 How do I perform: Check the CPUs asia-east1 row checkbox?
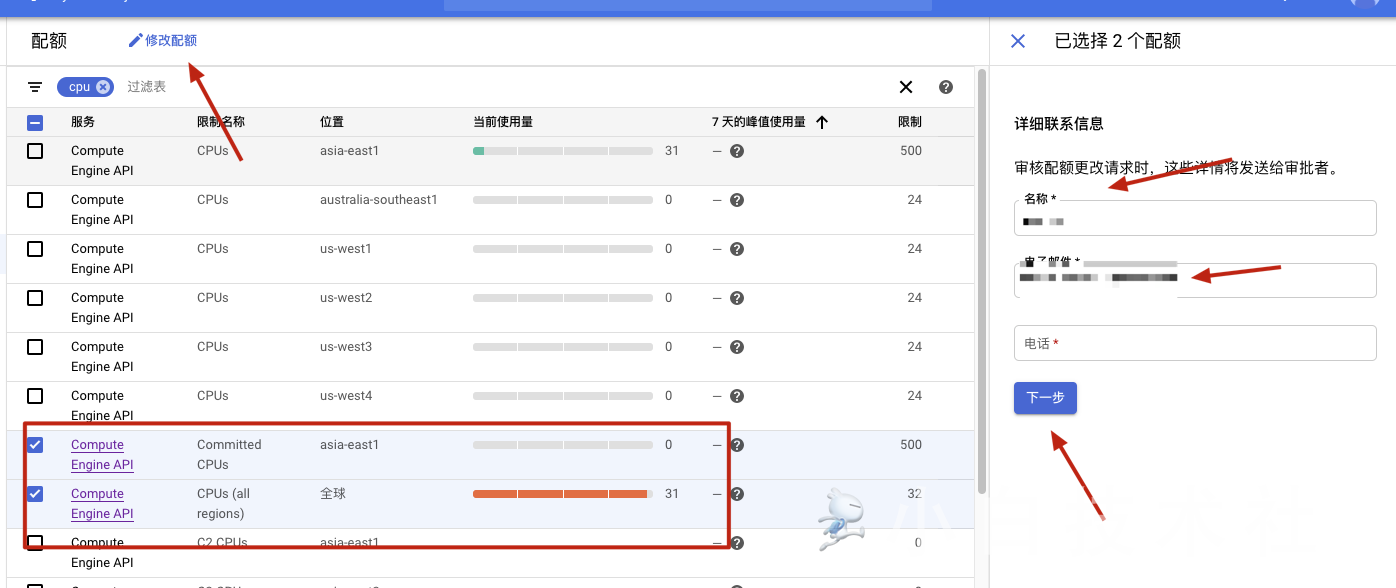point(35,151)
